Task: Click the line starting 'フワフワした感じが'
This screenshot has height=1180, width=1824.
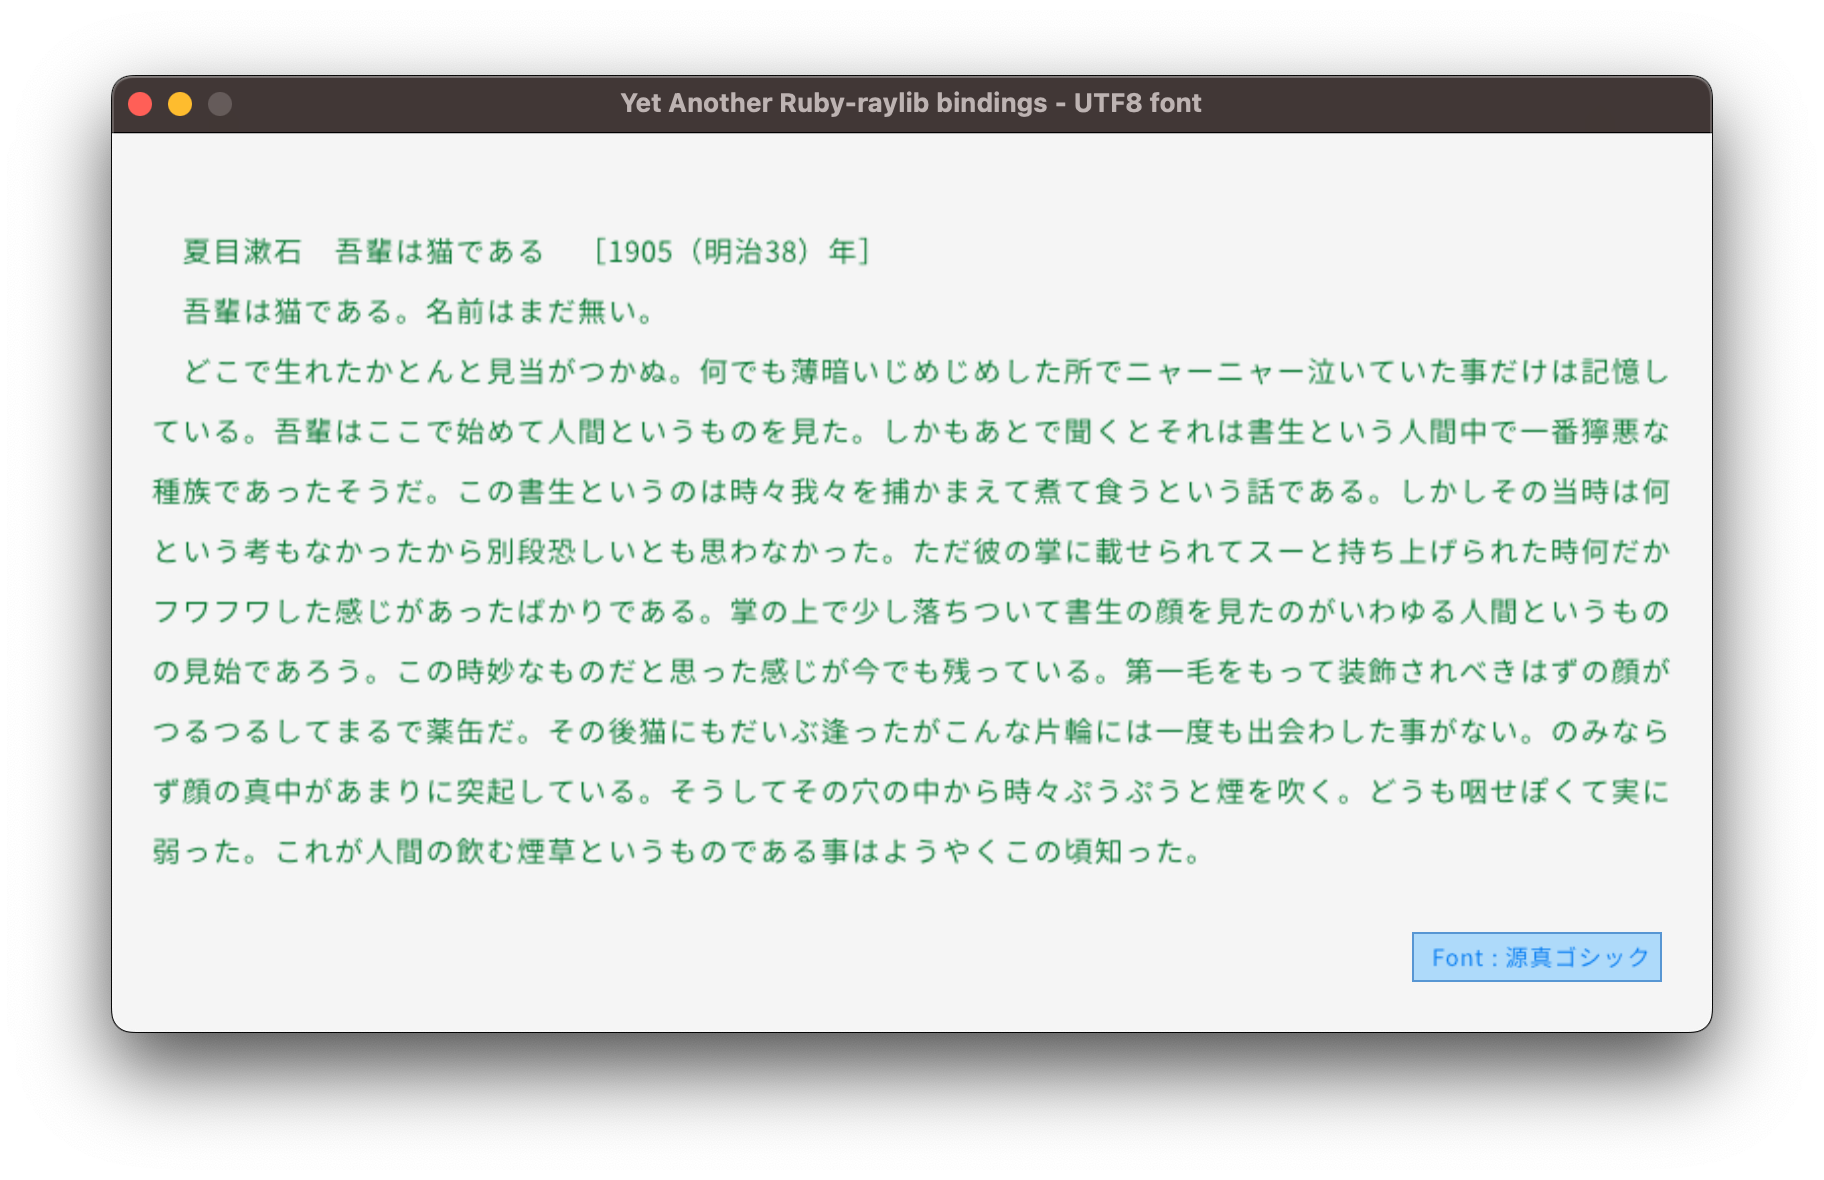Action: click(911, 611)
